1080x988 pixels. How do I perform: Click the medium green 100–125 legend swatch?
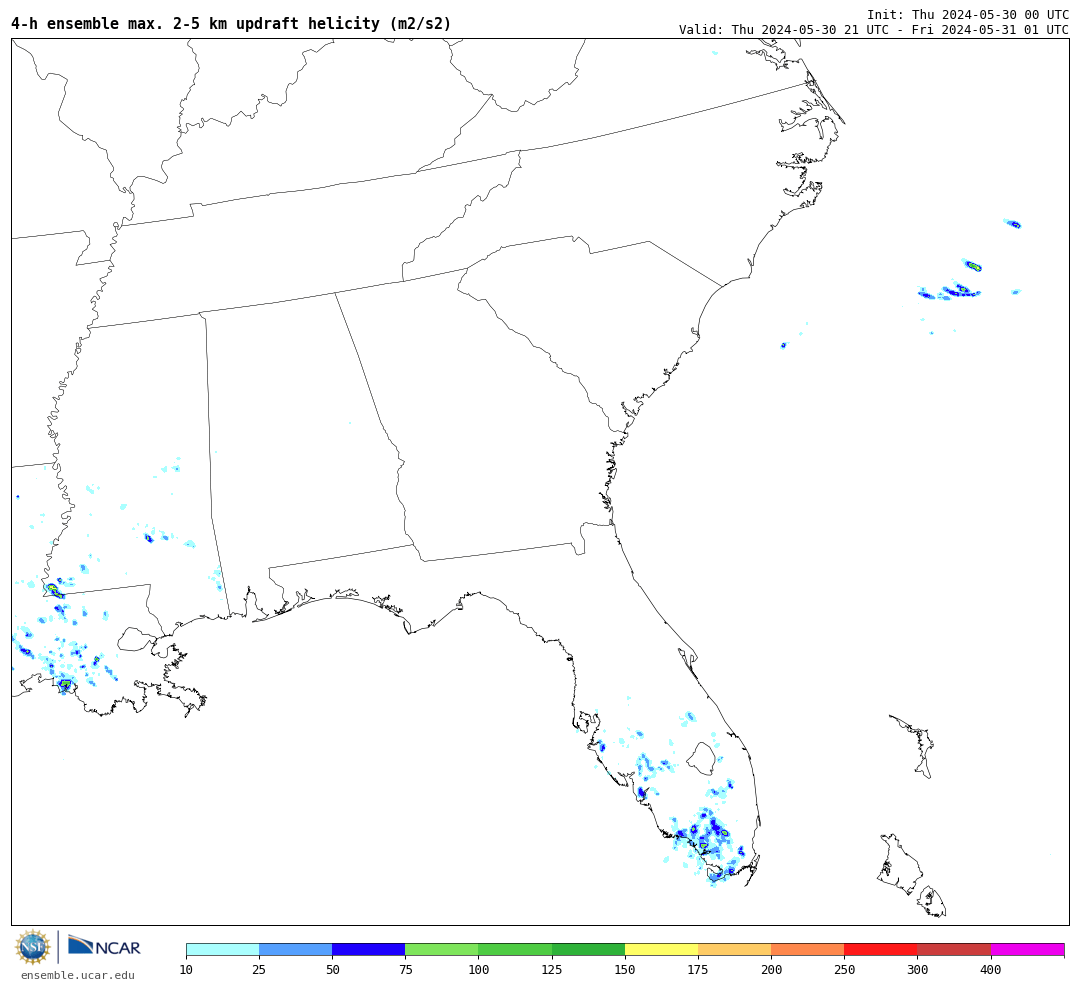[x=515, y=949]
